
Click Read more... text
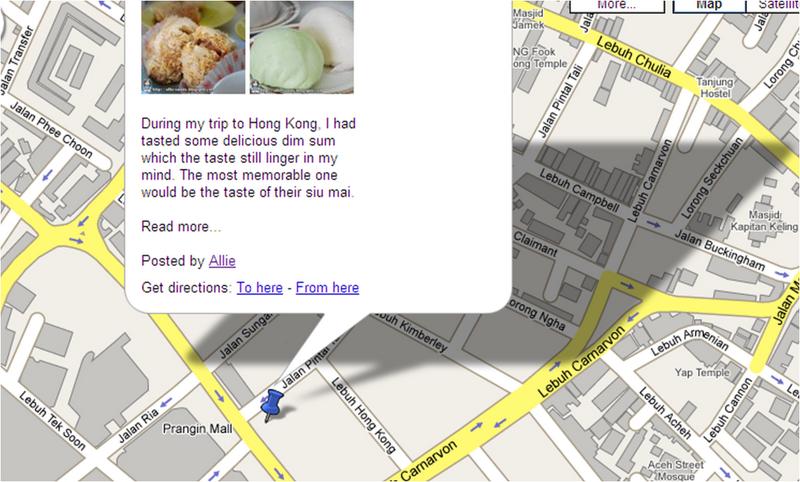181,226
